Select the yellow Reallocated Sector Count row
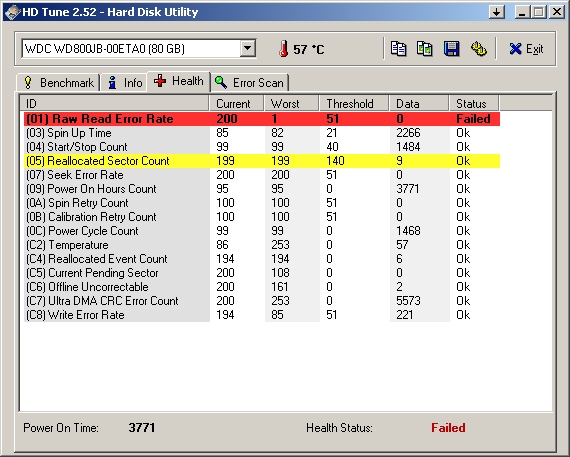This screenshot has width=570, height=457. click(x=262, y=161)
